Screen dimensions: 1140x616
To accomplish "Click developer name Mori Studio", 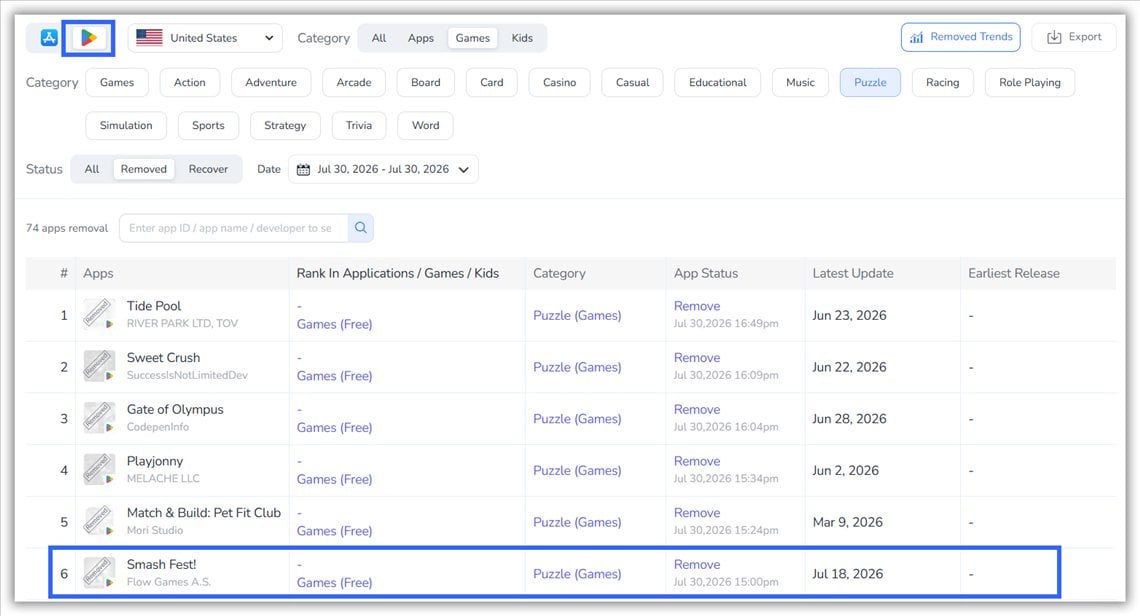I will coord(155,530).
